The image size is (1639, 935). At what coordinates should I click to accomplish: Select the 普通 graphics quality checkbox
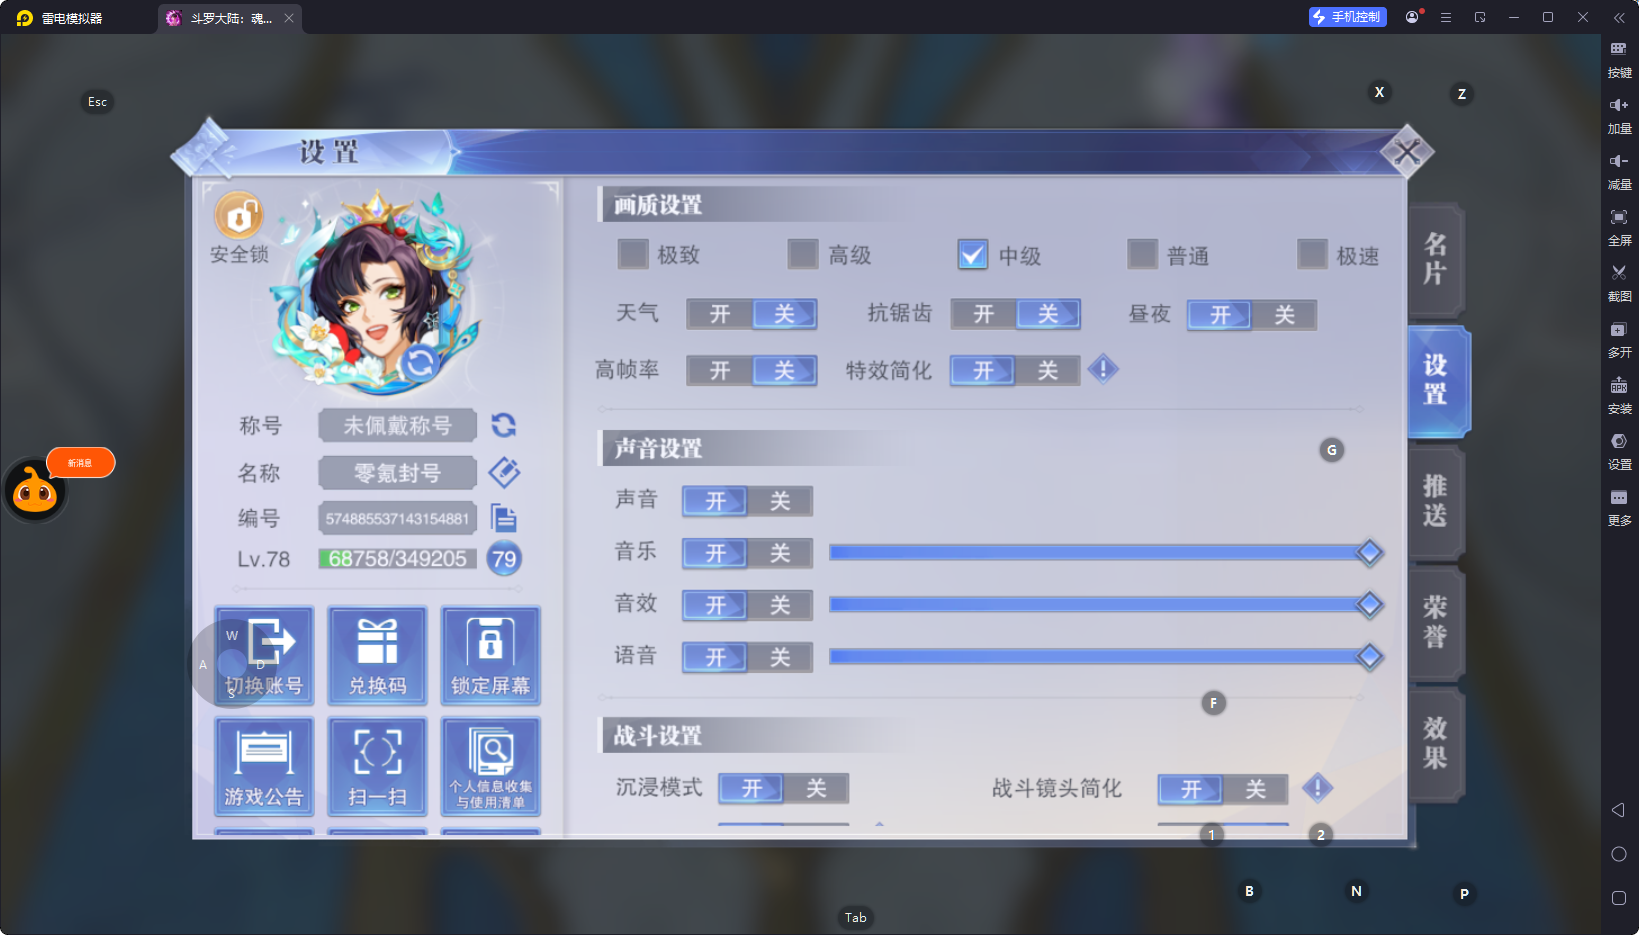[1141, 255]
